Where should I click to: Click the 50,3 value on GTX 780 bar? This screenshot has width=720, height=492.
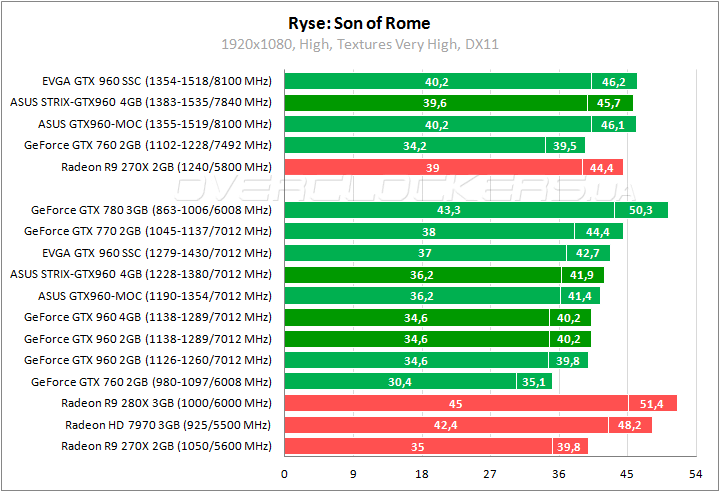[641, 211]
